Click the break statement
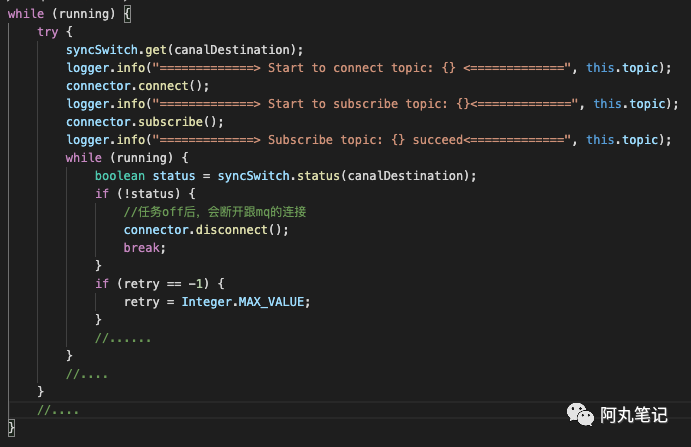 click(145, 248)
